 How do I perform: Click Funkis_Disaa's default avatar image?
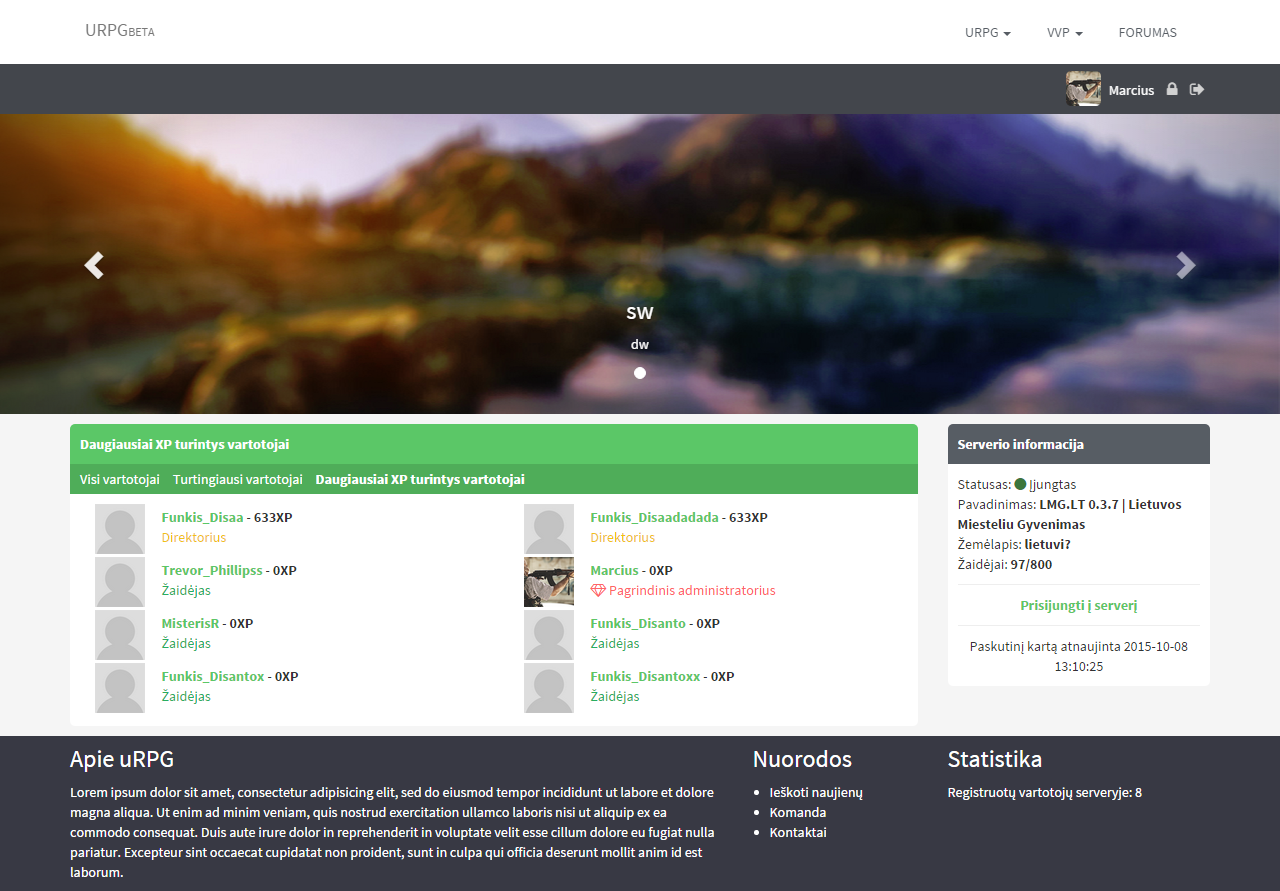(120, 529)
